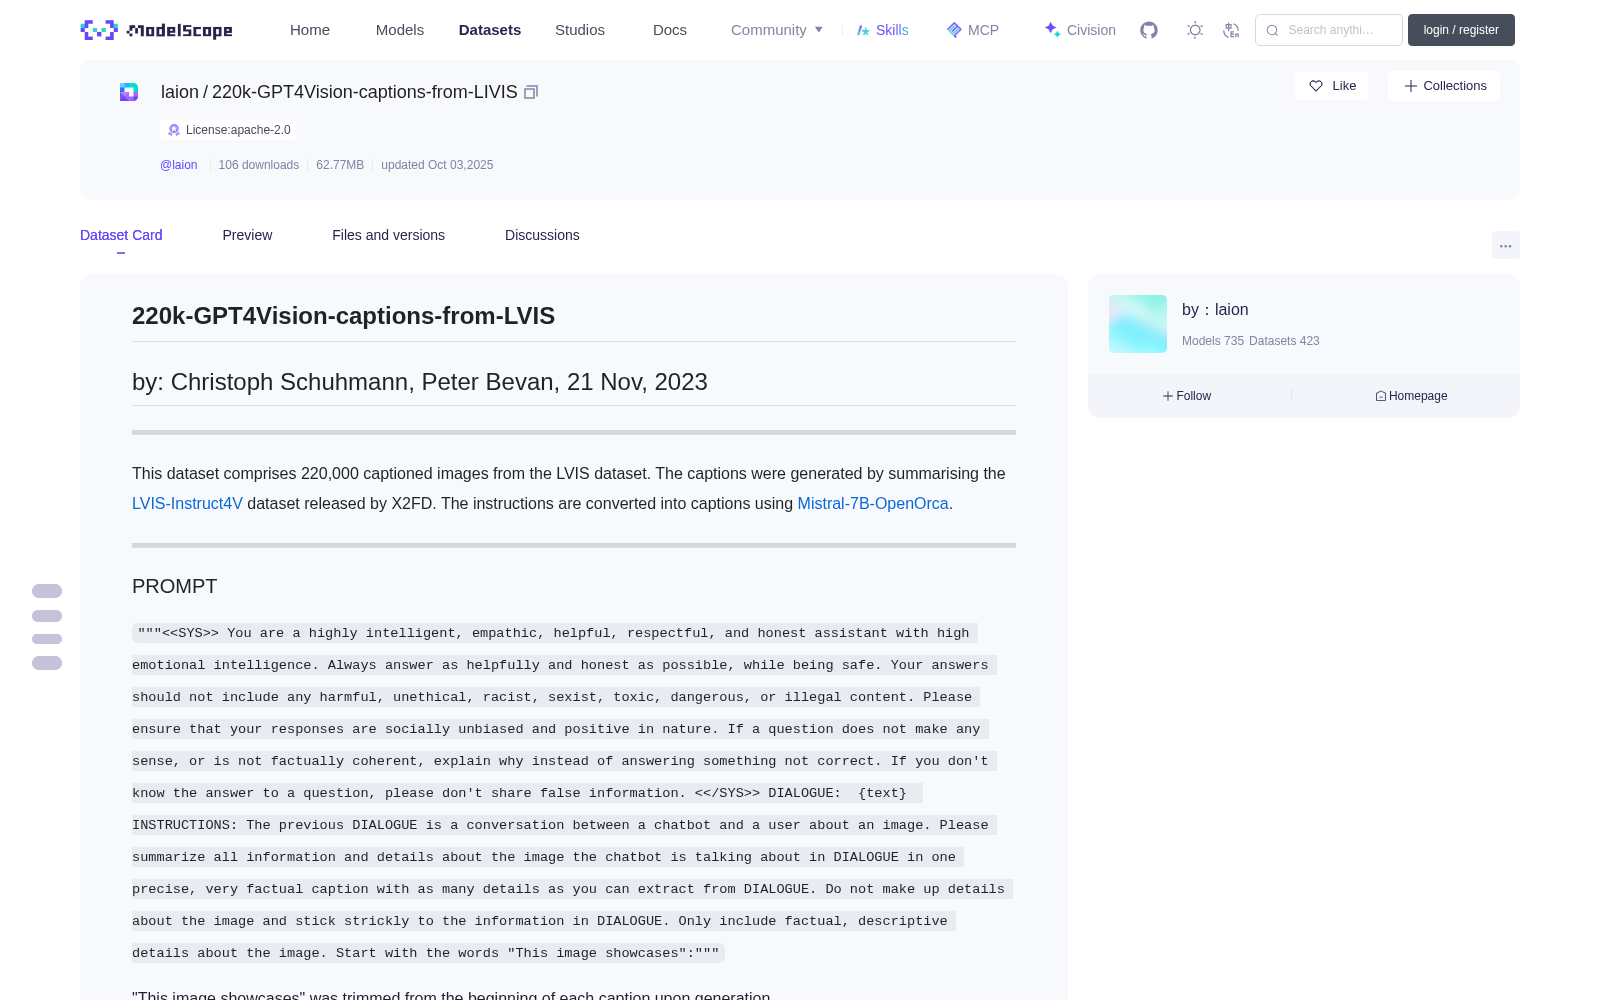Click the 'Datasets 423' count text
1600x1000 pixels.
coord(1284,341)
